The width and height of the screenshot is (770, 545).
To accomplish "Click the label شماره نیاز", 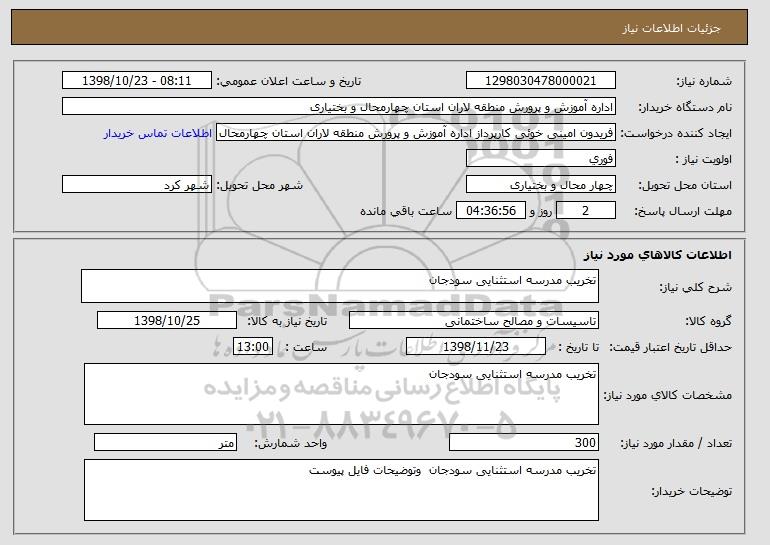I will tap(704, 81).
